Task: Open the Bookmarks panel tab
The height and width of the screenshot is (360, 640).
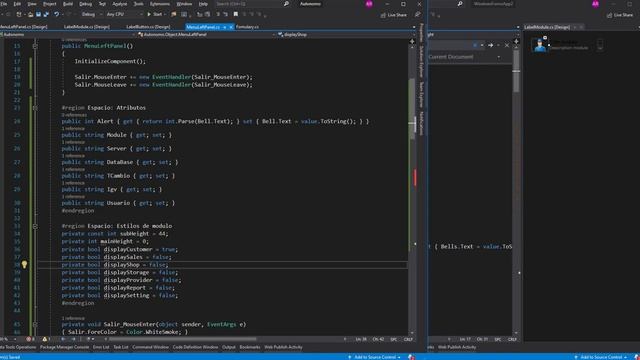Action: pyautogui.click(x=250, y=347)
